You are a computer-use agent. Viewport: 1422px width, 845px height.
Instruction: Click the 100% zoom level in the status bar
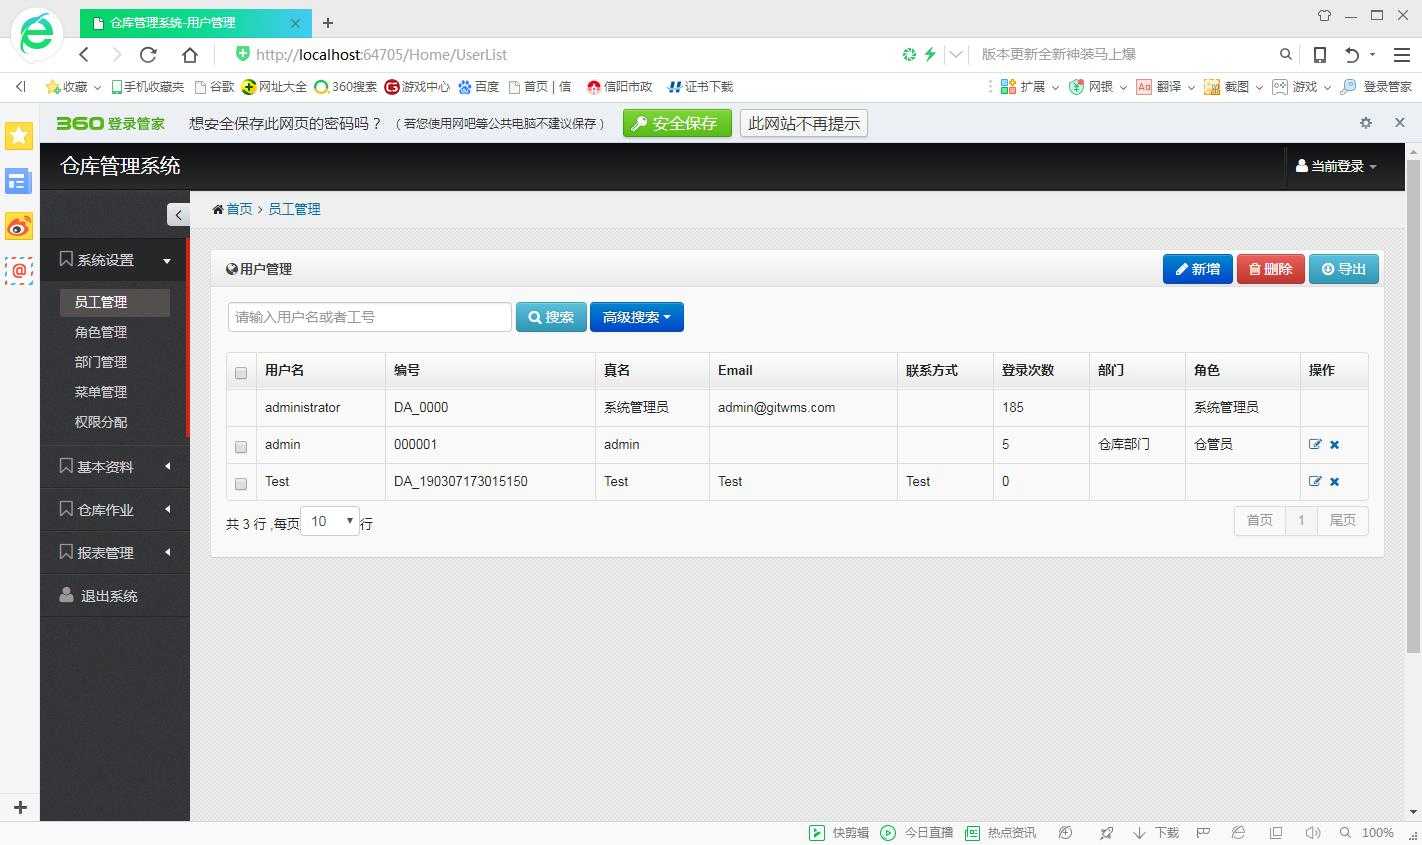[x=1377, y=832]
